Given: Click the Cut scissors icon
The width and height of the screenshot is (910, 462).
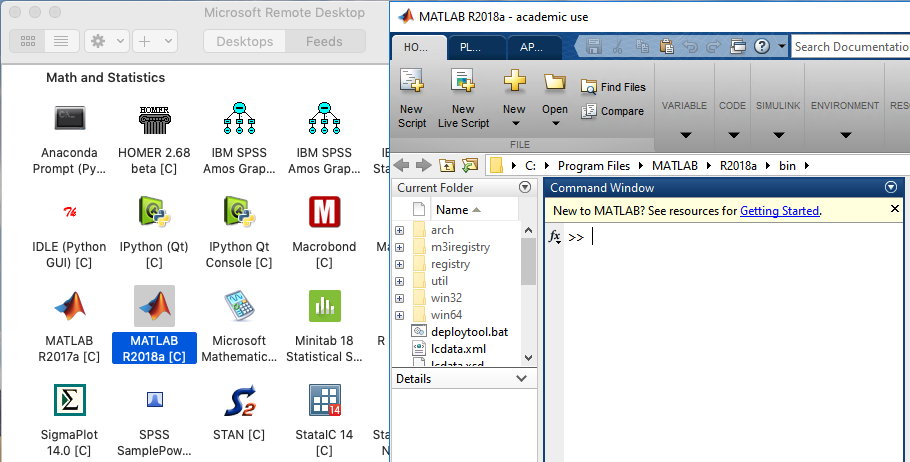Looking at the screenshot, I should [x=618, y=46].
